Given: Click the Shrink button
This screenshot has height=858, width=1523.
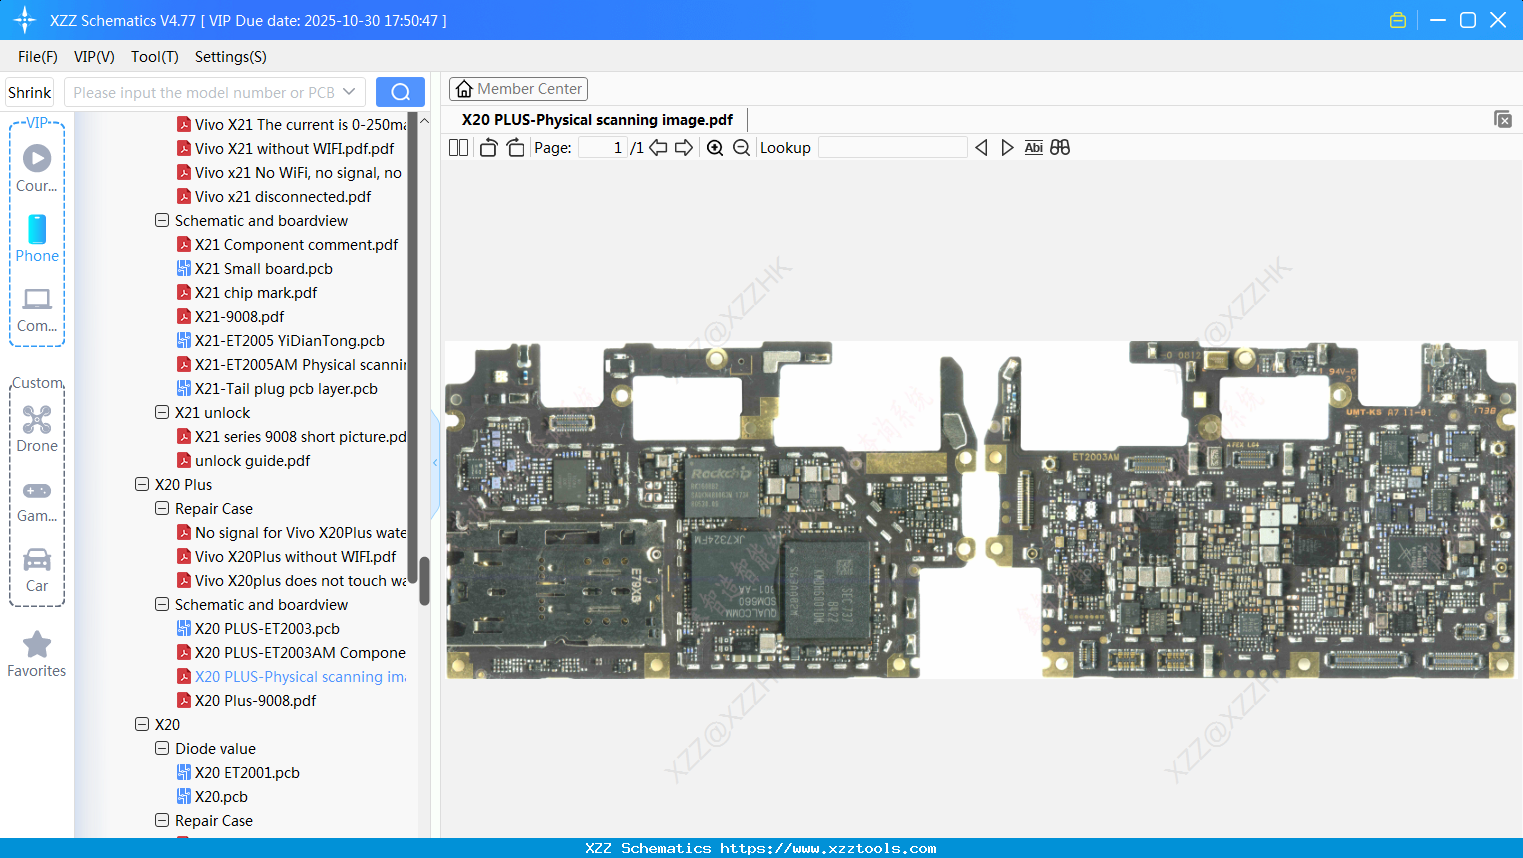Looking at the screenshot, I should tap(30, 92).
